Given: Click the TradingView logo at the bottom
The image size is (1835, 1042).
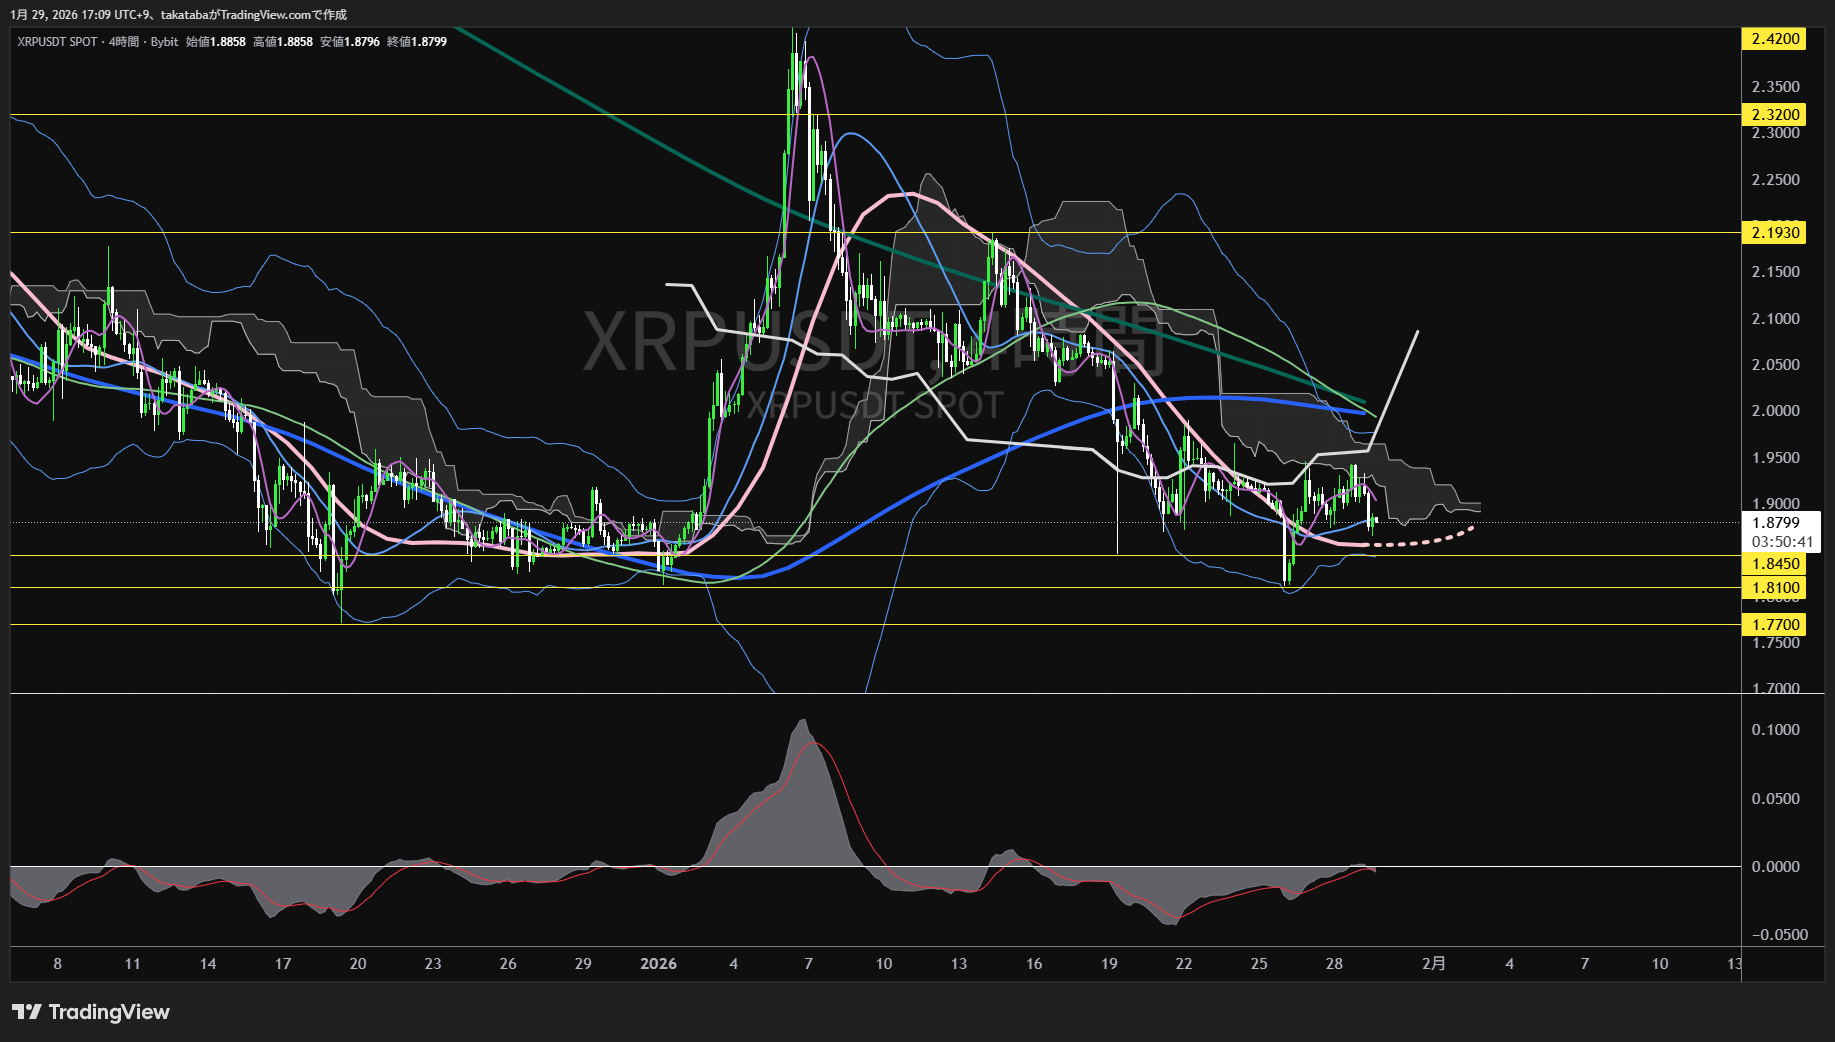Looking at the screenshot, I should pos(91,1012).
